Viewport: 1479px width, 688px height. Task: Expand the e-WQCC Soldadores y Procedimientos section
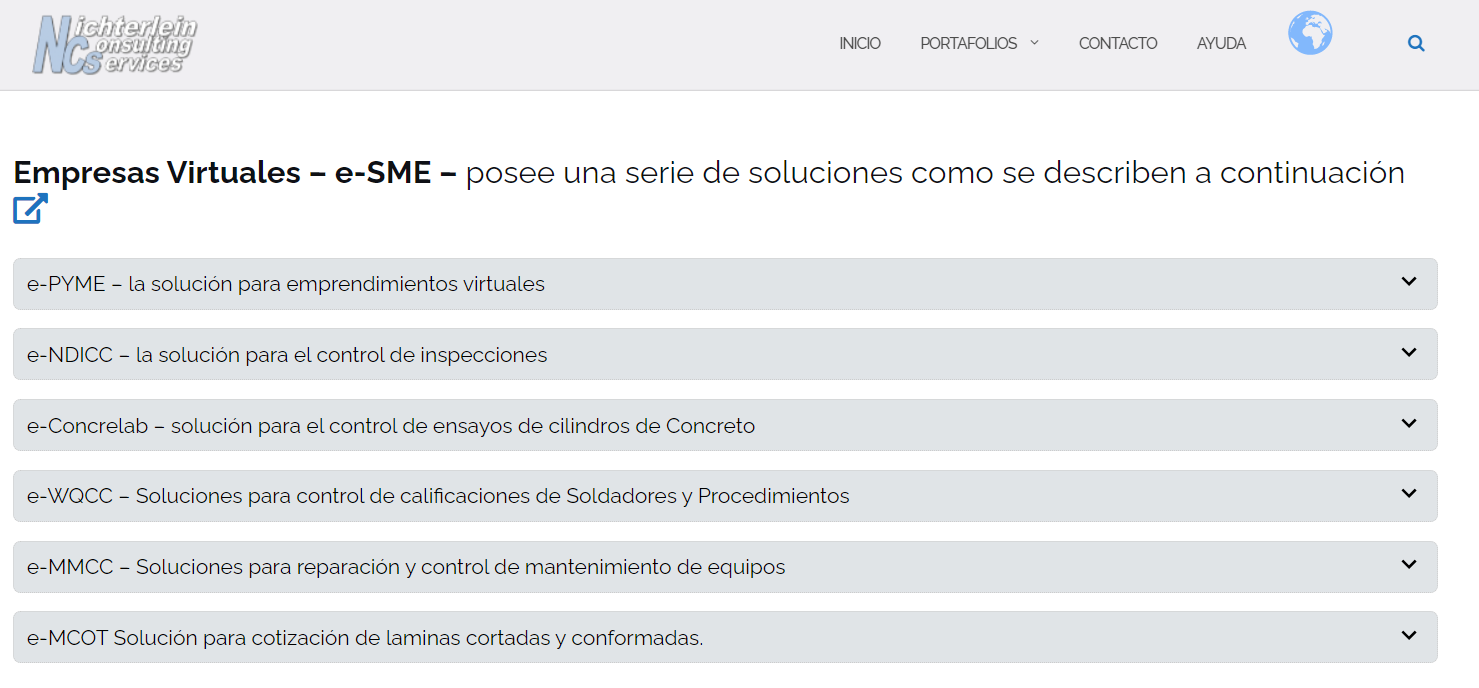point(438,496)
